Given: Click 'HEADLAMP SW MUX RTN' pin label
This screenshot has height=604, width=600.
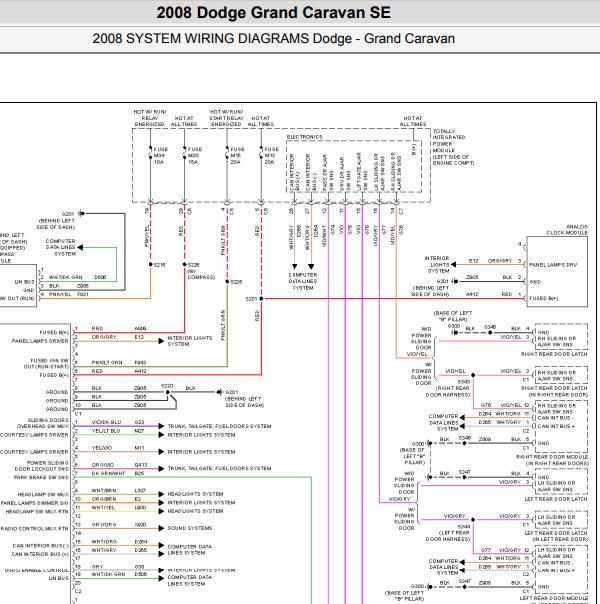Looking at the screenshot, I should point(37,512).
